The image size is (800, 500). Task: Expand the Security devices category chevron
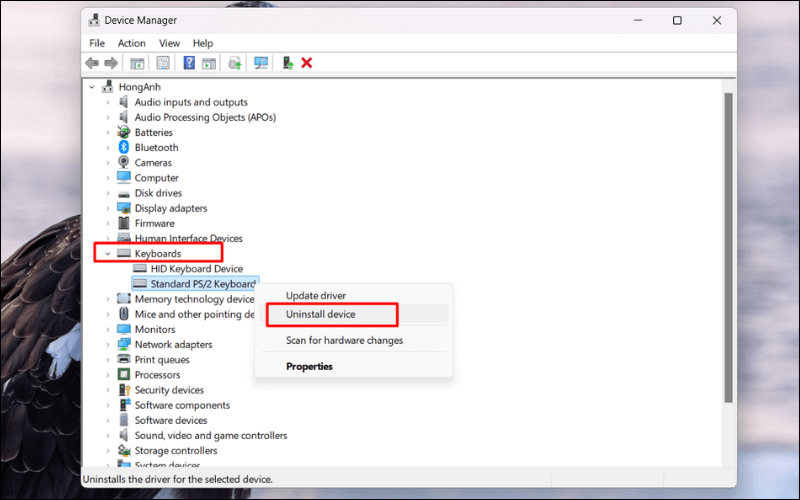pyautogui.click(x=108, y=390)
